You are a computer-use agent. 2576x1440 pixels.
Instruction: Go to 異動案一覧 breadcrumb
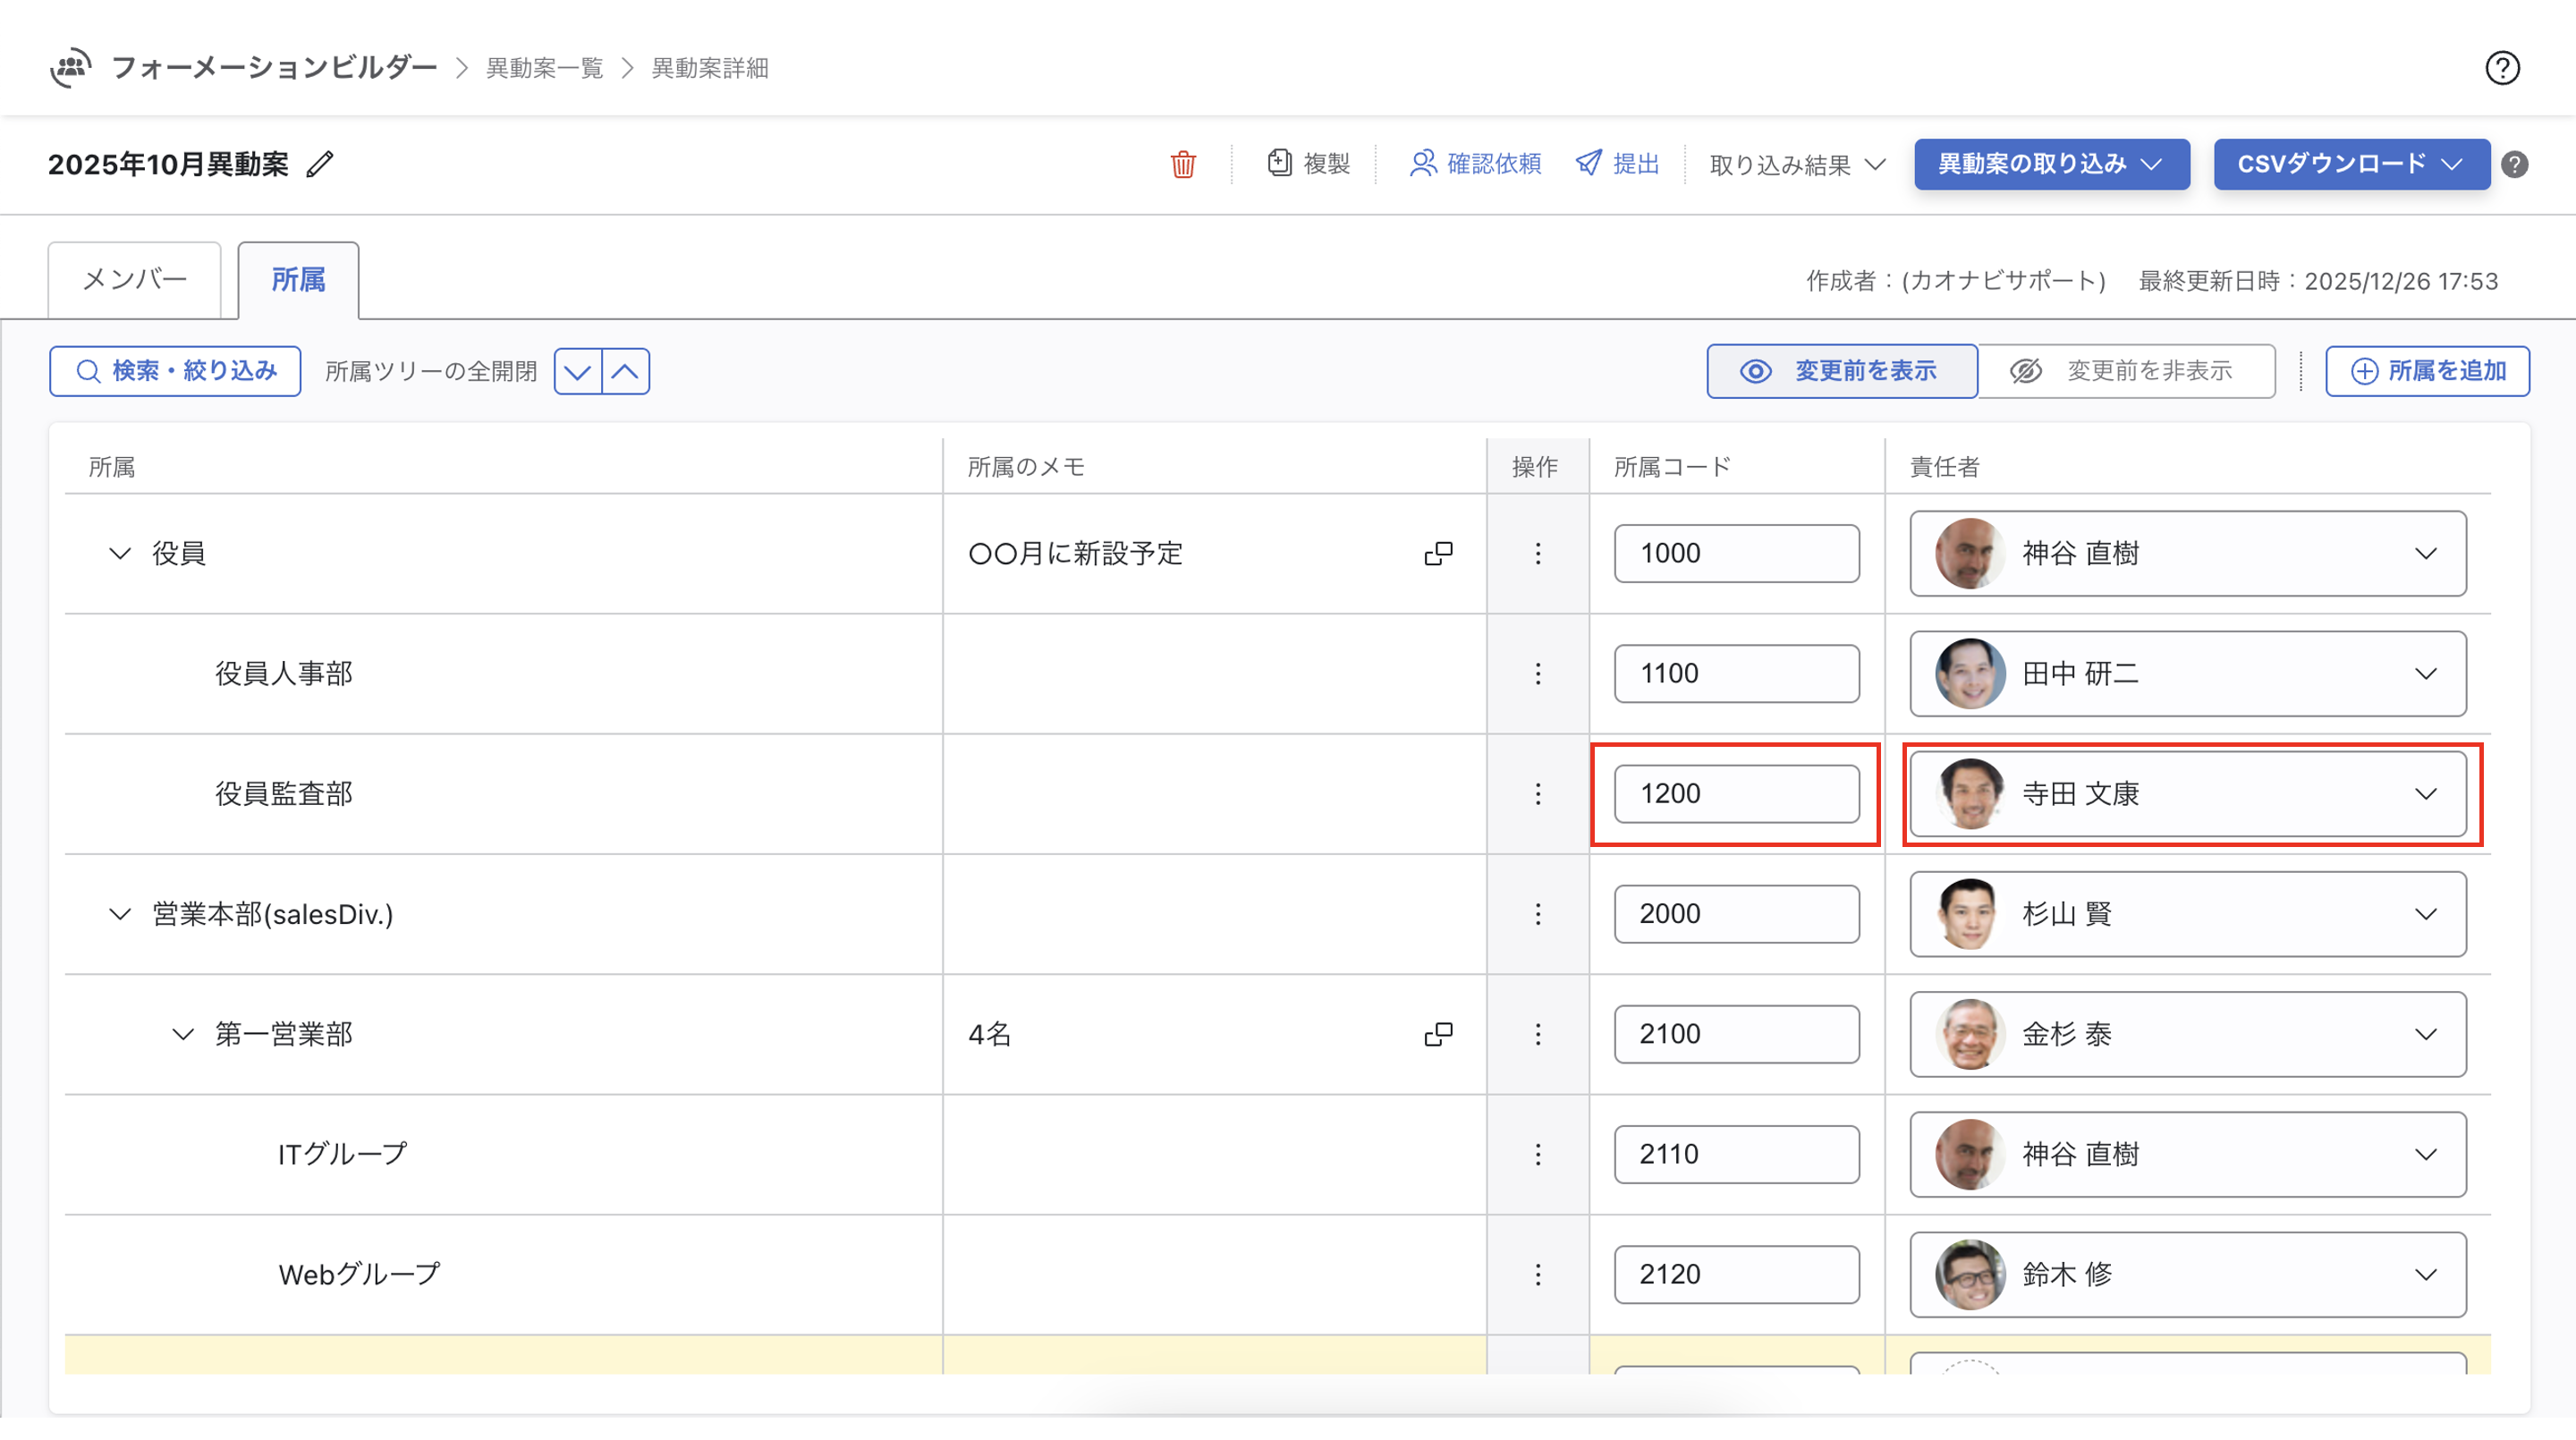(544, 68)
